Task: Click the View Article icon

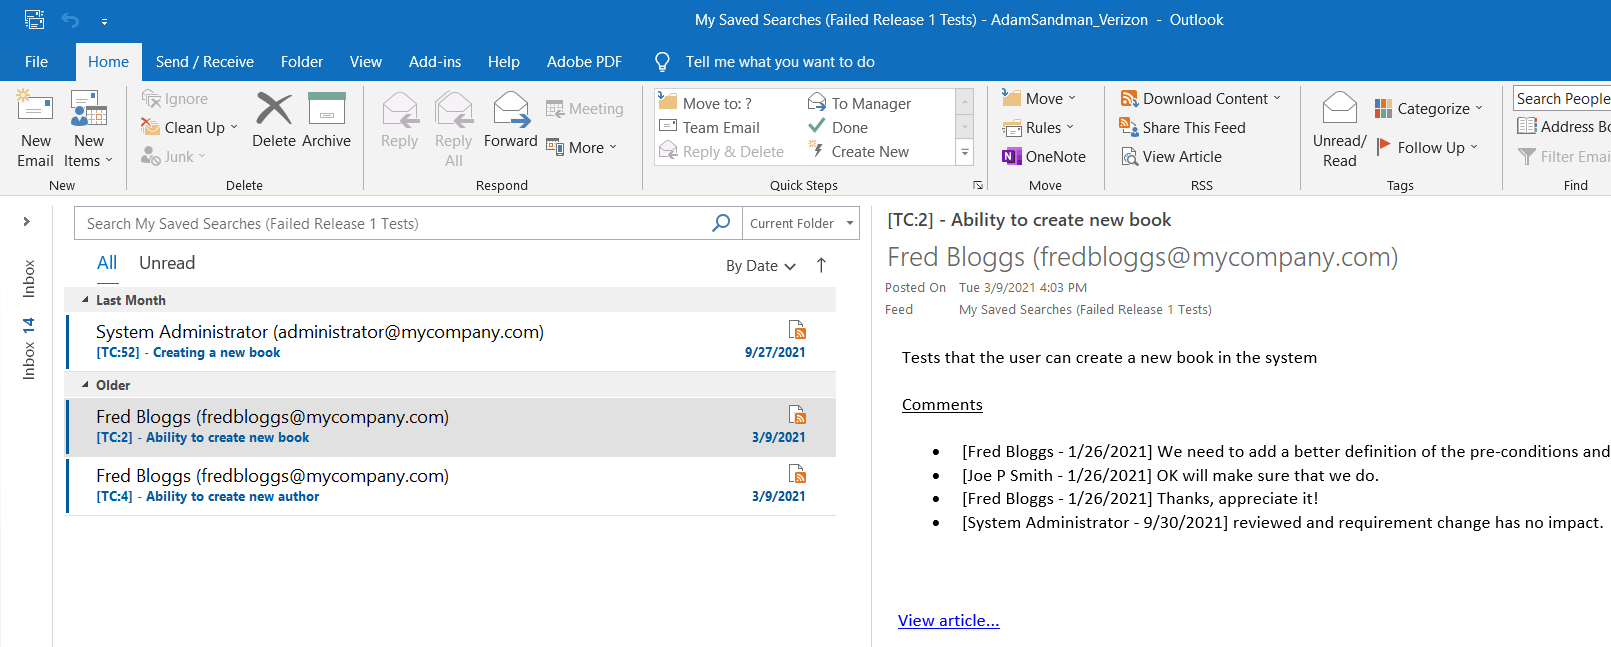Action: [x=1129, y=157]
